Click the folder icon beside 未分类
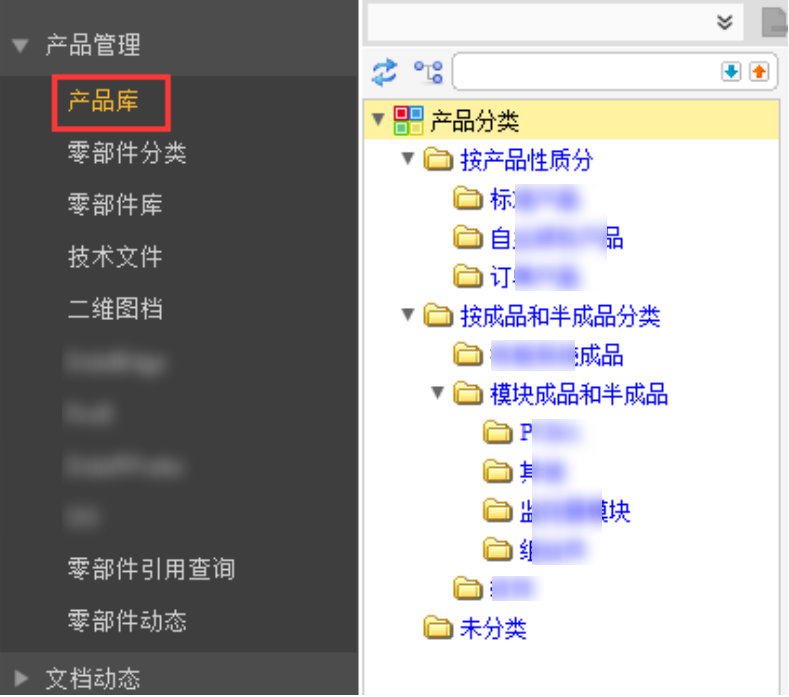 438,627
